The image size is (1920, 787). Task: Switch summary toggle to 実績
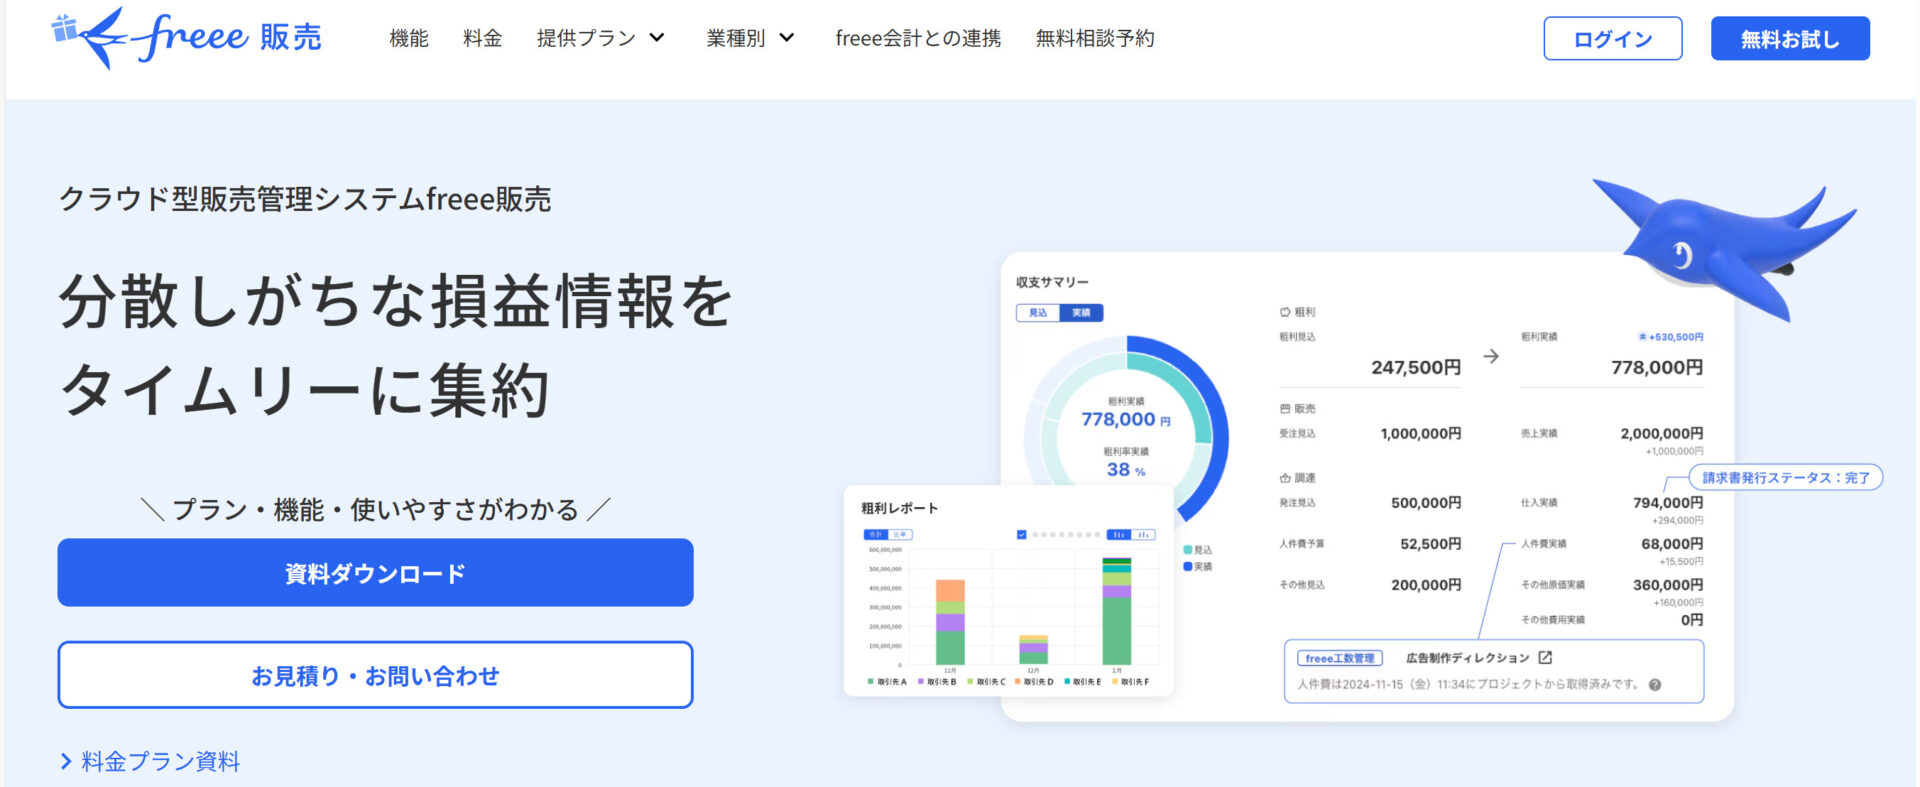1081,313
